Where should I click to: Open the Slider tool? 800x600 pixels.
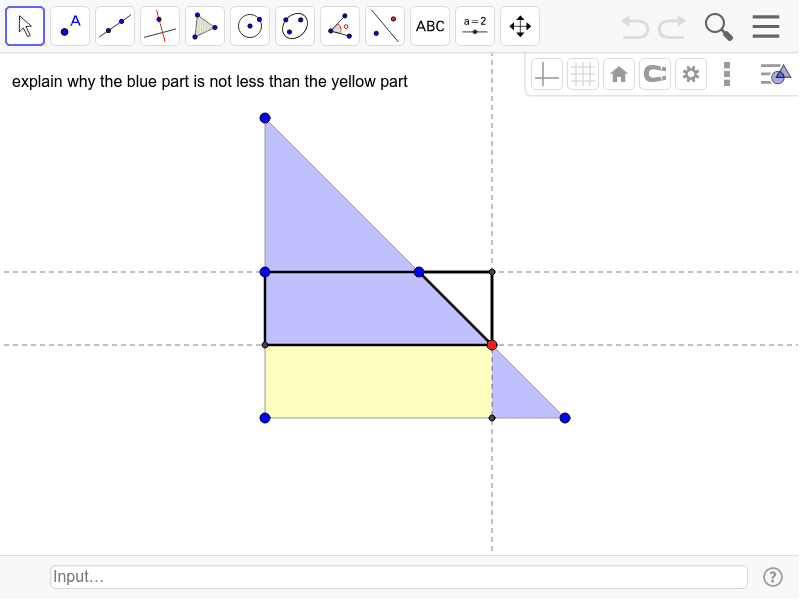tap(474, 26)
